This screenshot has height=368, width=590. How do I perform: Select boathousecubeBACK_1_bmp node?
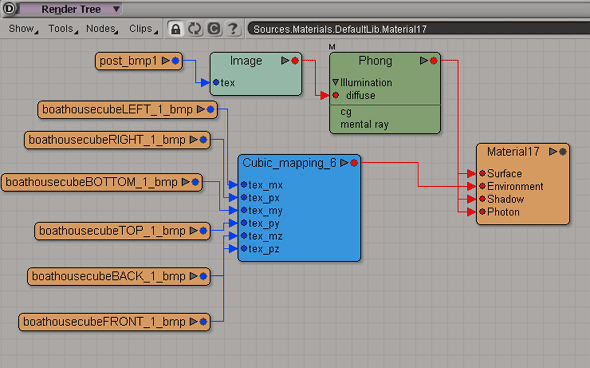tap(119, 276)
